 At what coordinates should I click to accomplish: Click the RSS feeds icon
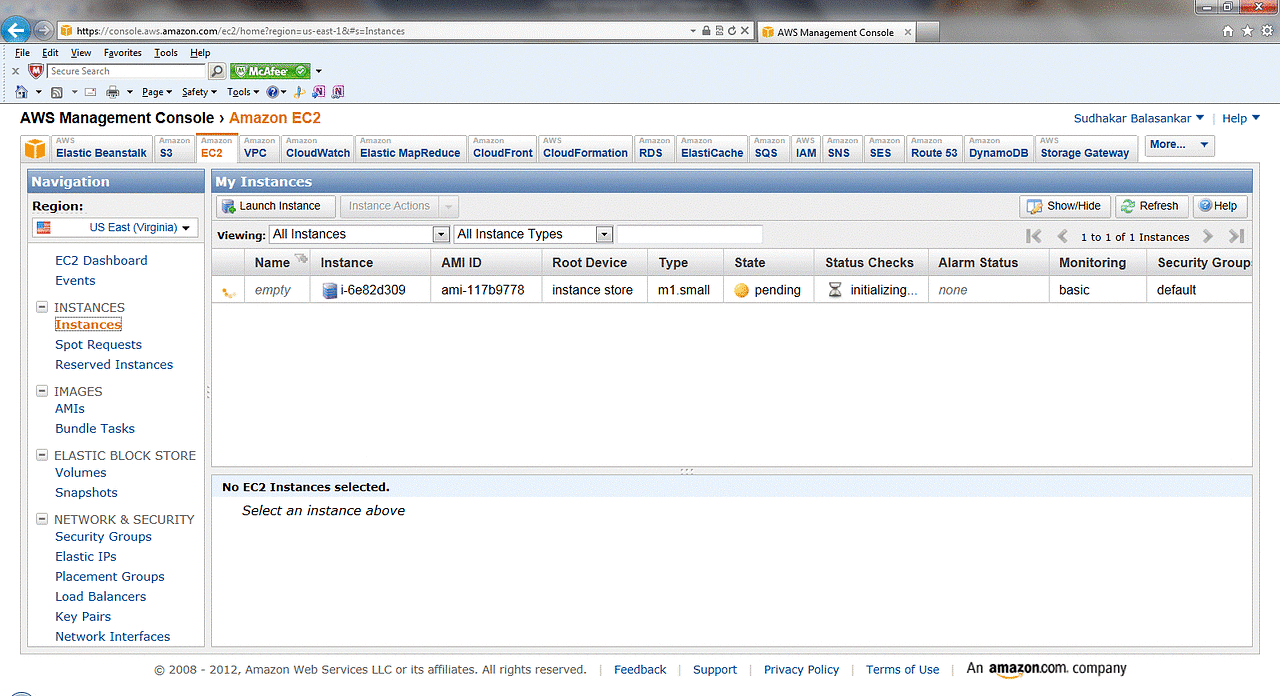click(57, 92)
